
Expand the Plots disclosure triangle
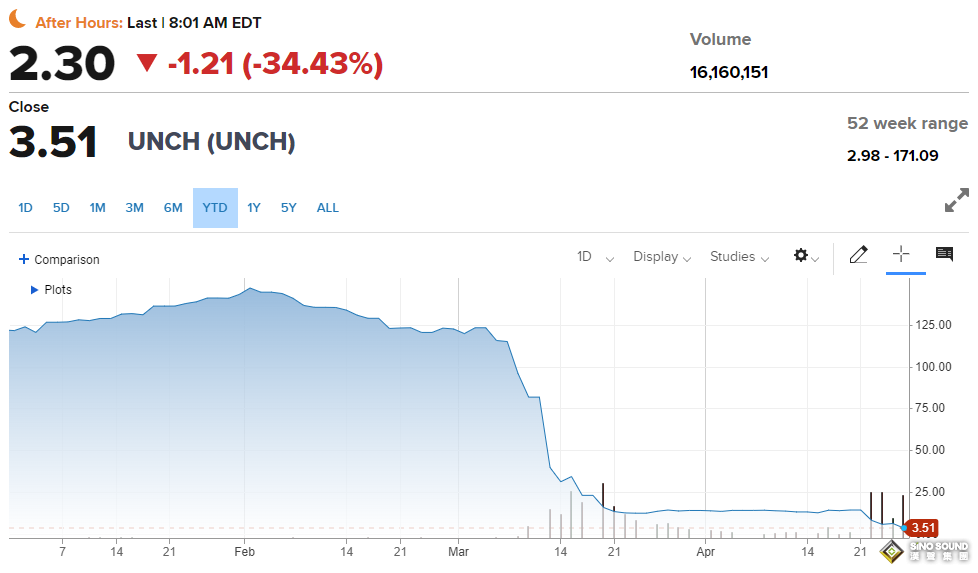coord(35,290)
